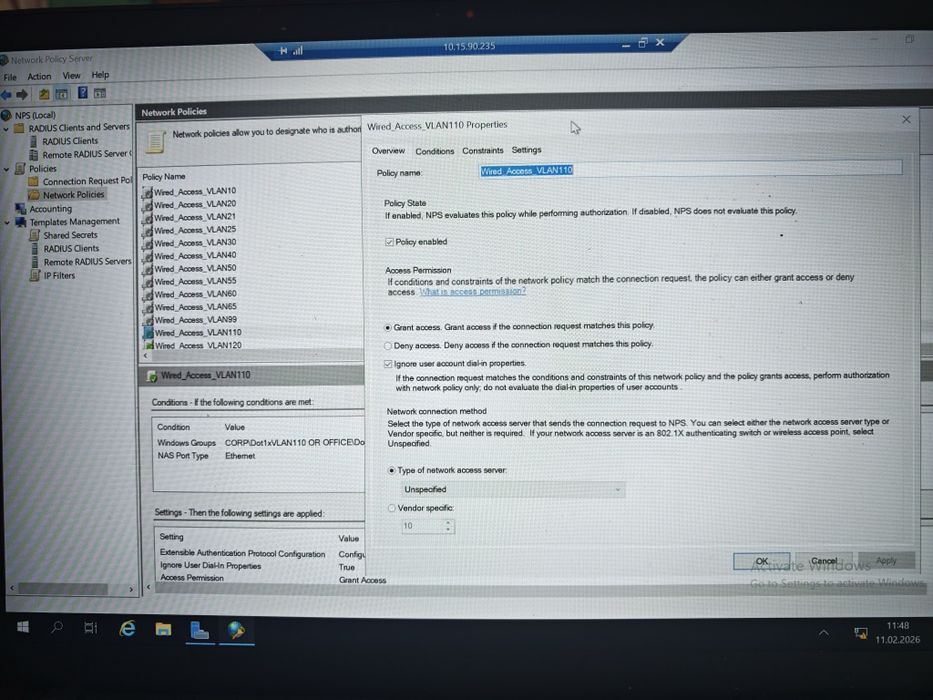
Task: Toggle Ignore user account dial-in properties
Action: (388, 364)
